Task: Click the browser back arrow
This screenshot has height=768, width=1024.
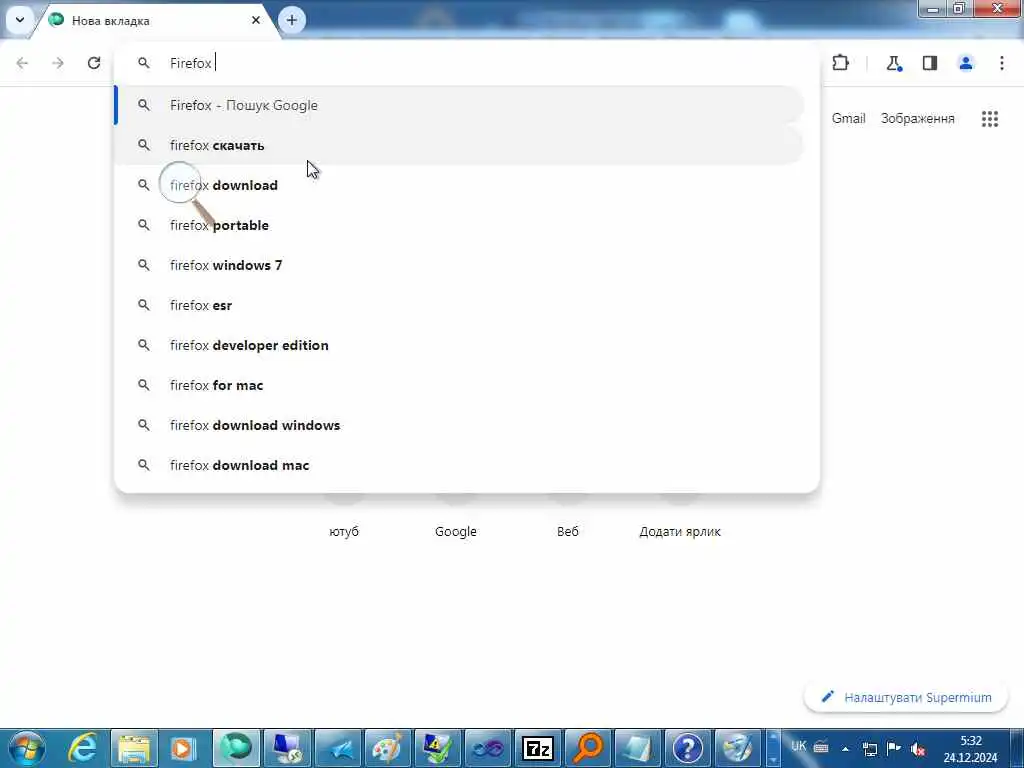Action: 22,63
